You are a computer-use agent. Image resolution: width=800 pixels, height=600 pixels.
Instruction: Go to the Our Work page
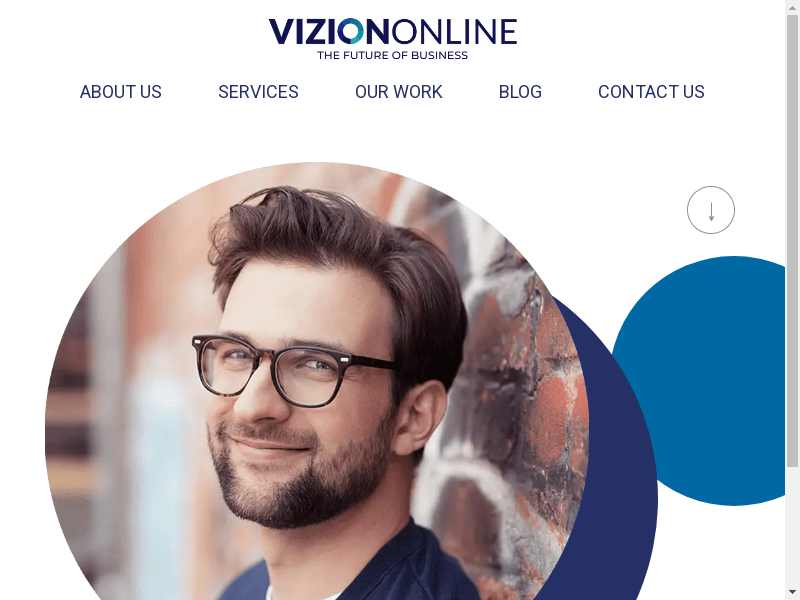398,92
